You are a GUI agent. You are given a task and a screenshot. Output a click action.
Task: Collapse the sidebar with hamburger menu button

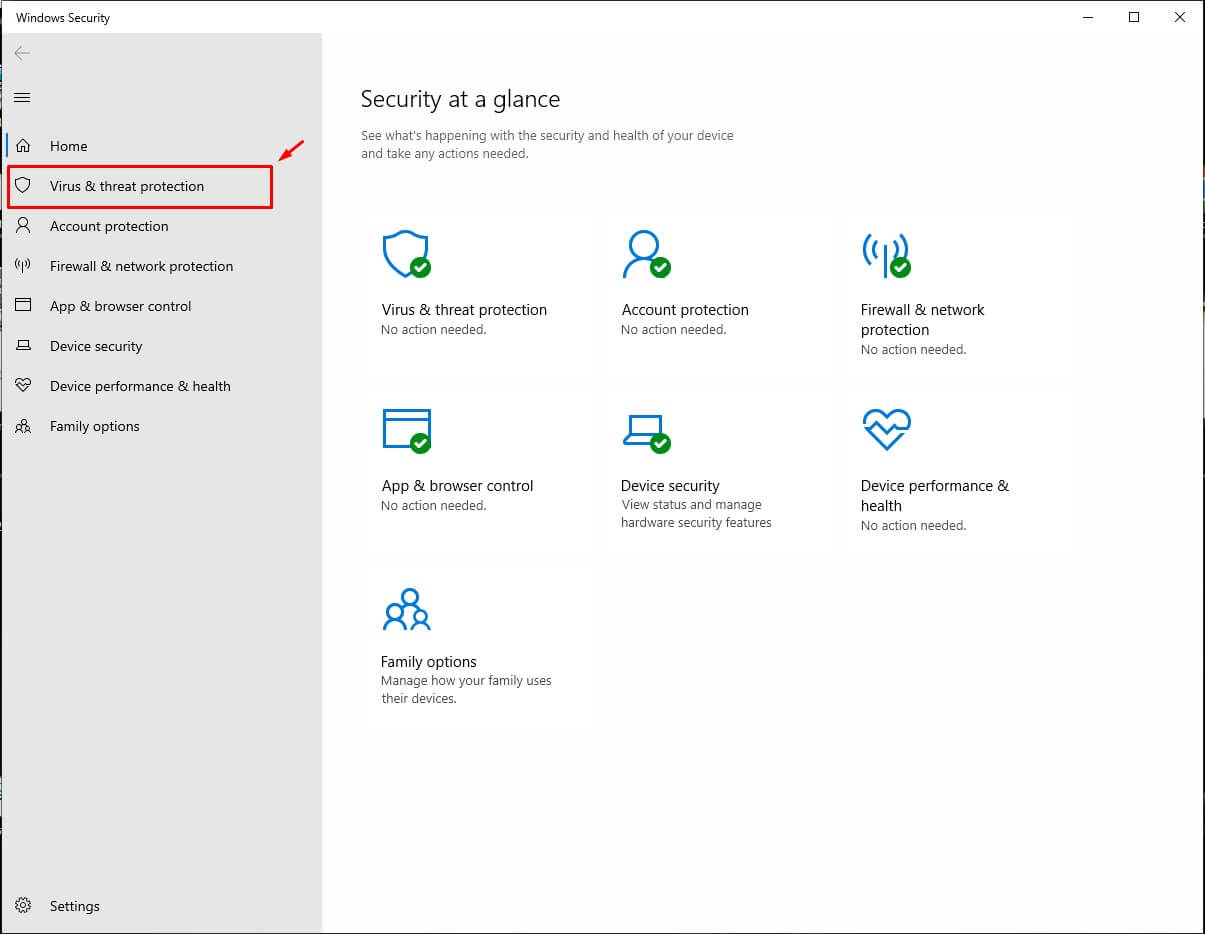point(22,97)
